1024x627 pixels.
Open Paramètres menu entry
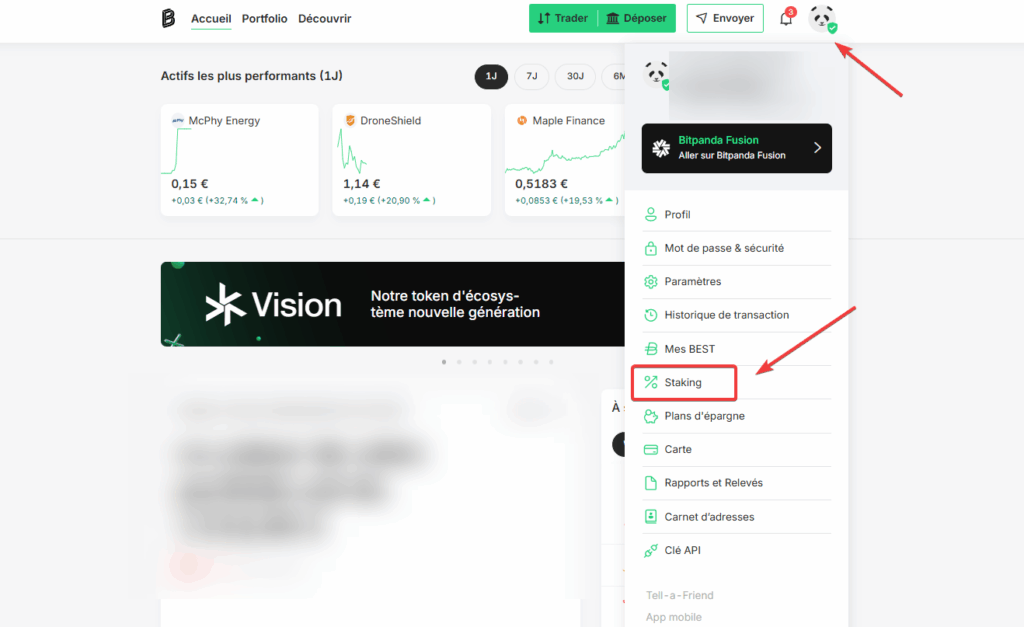(737, 281)
